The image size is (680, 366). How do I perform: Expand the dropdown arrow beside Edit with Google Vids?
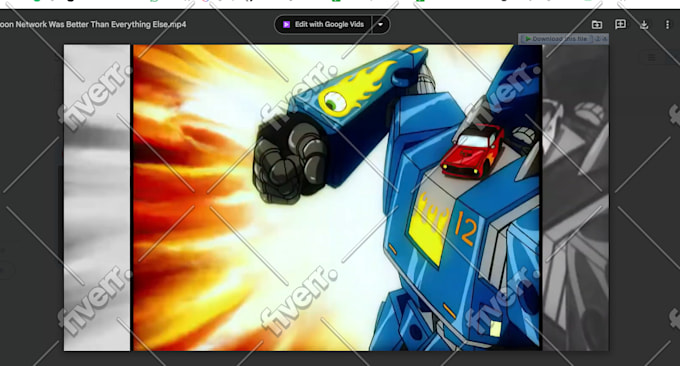(x=380, y=24)
